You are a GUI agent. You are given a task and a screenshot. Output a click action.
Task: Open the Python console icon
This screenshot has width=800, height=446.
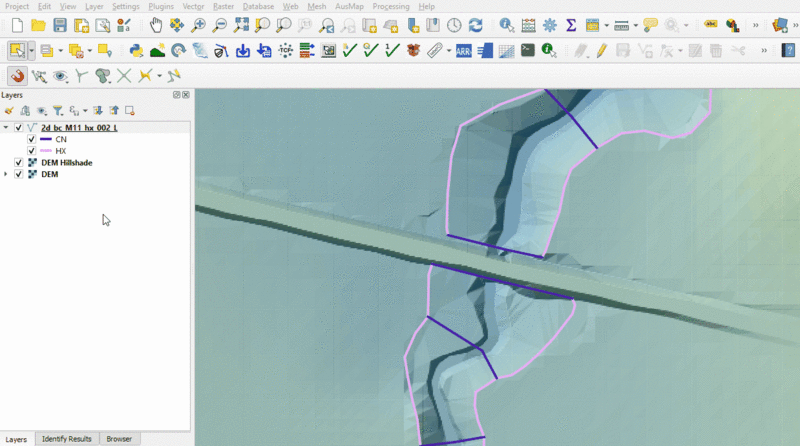tap(136, 49)
